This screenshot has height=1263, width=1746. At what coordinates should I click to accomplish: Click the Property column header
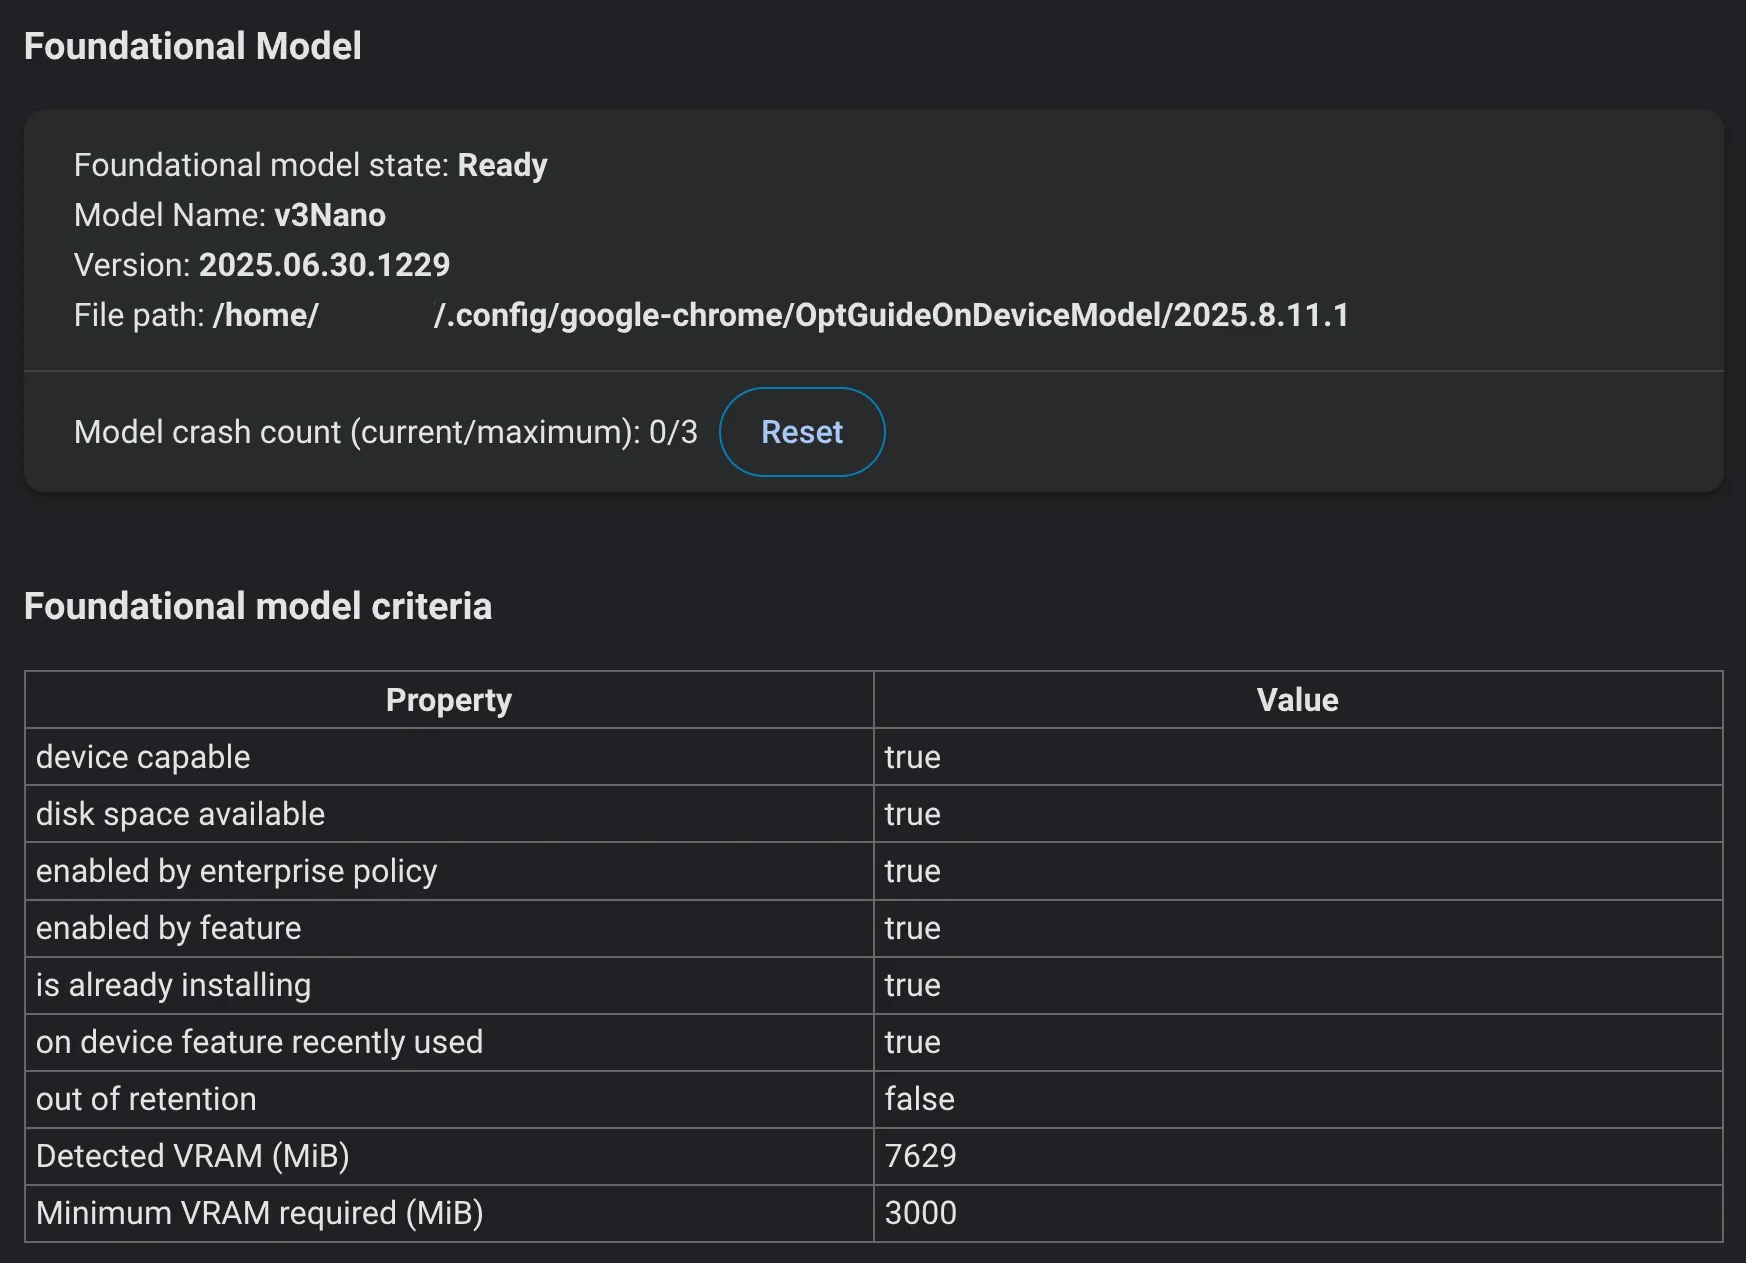point(447,700)
